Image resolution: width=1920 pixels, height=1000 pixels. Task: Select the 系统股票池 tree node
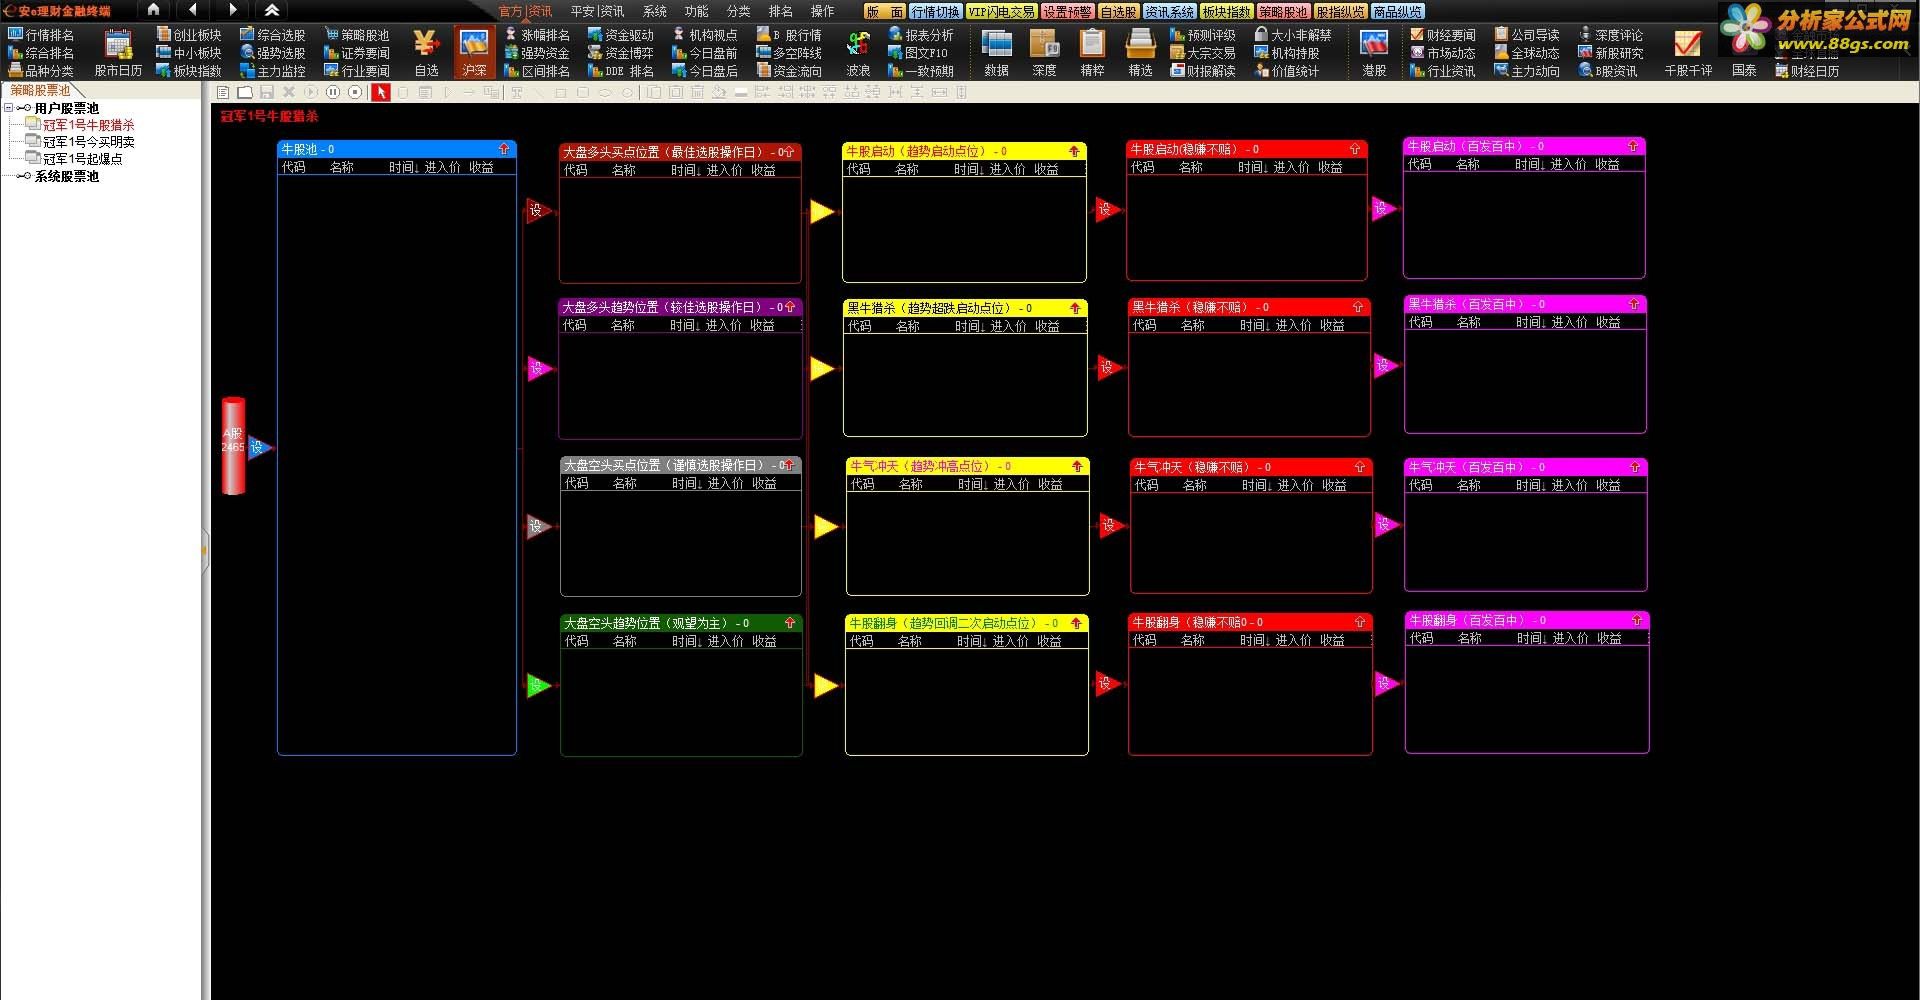[66, 176]
